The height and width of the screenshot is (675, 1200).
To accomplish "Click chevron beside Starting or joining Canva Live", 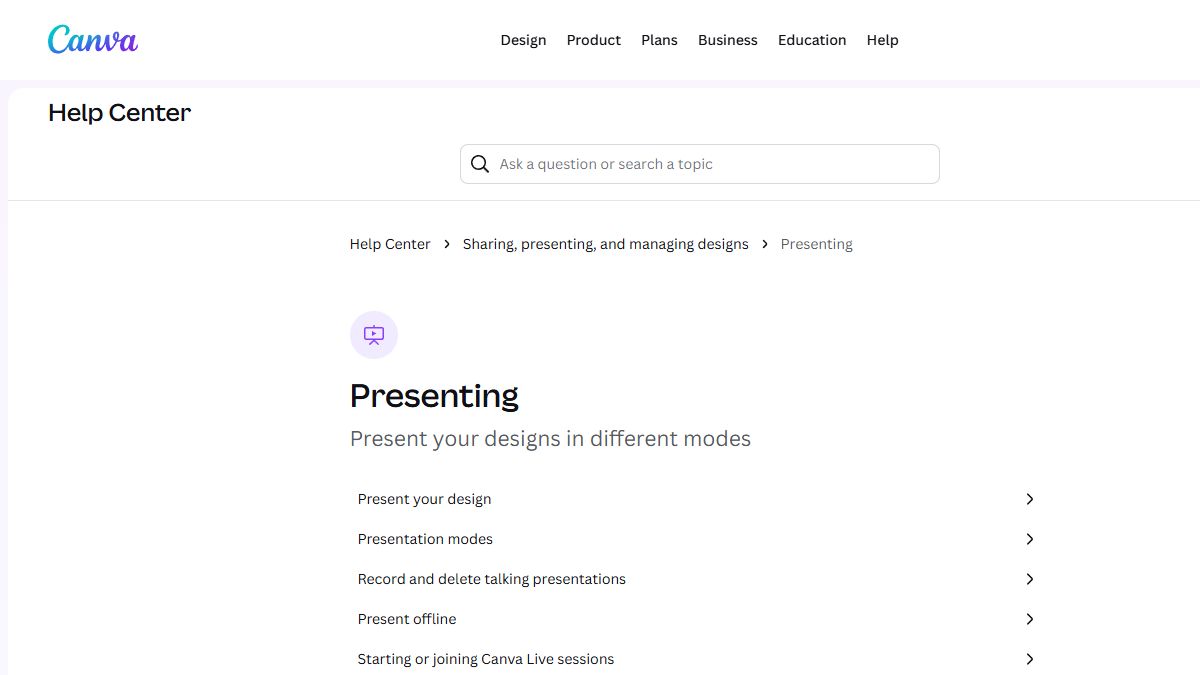I will point(1030,659).
